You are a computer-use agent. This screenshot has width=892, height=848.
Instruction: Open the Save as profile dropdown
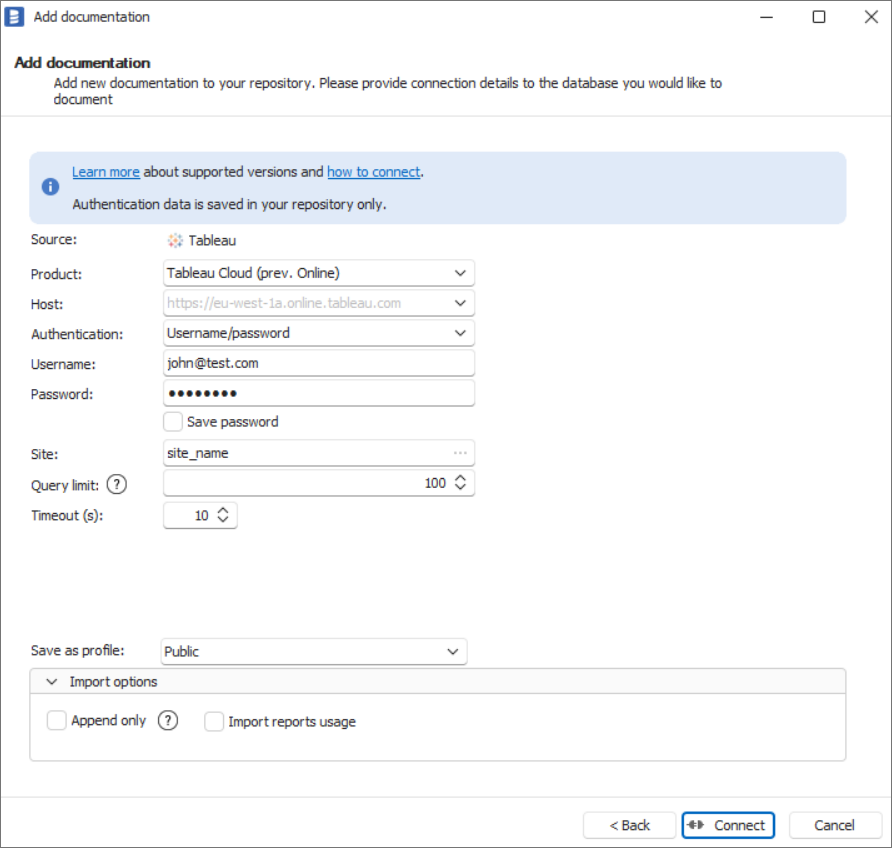(453, 652)
